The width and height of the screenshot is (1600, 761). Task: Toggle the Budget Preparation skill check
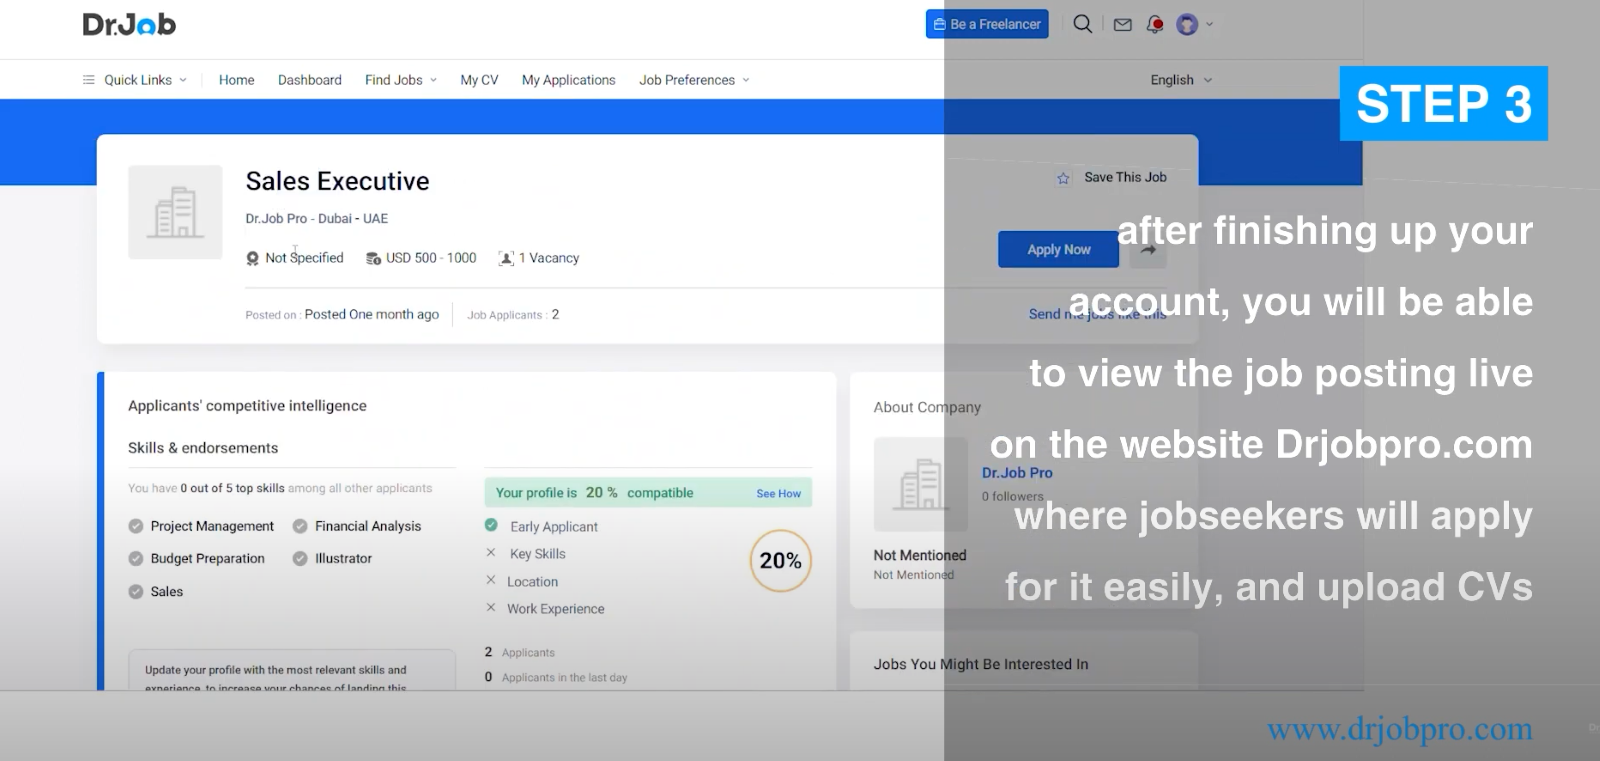pyautogui.click(x=136, y=559)
